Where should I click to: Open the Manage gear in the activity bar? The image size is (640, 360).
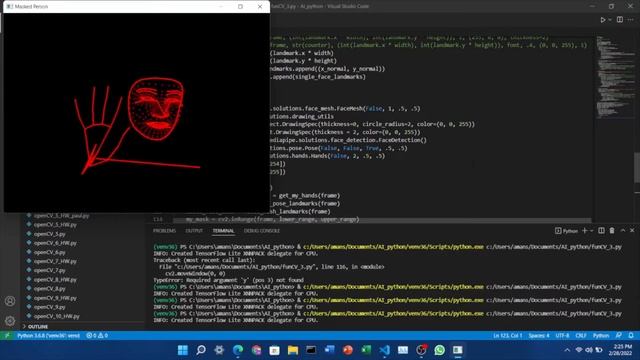[x=10, y=321]
